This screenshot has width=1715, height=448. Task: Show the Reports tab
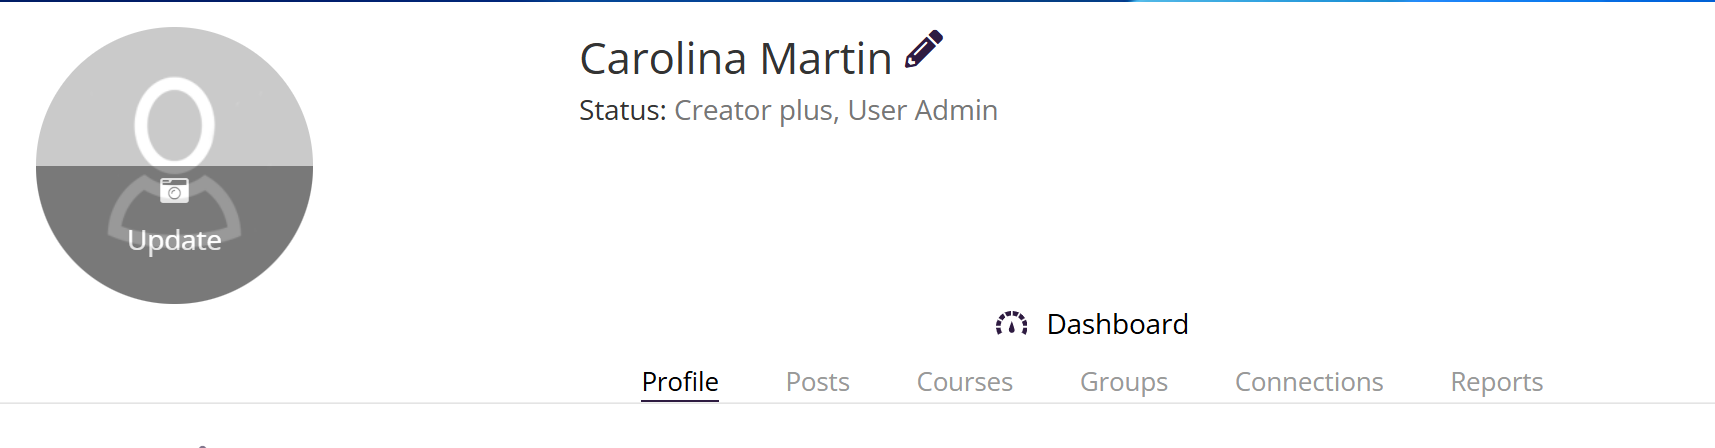(x=1496, y=382)
